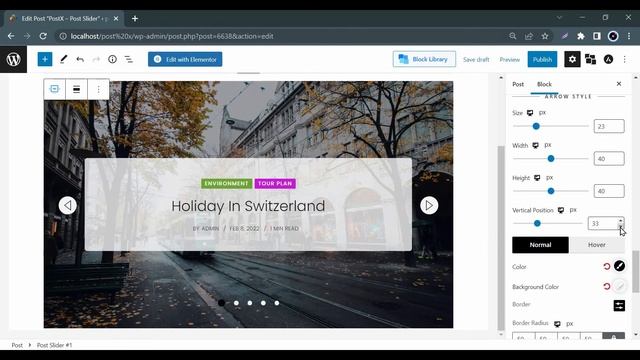Open post Preview

pos(510,60)
